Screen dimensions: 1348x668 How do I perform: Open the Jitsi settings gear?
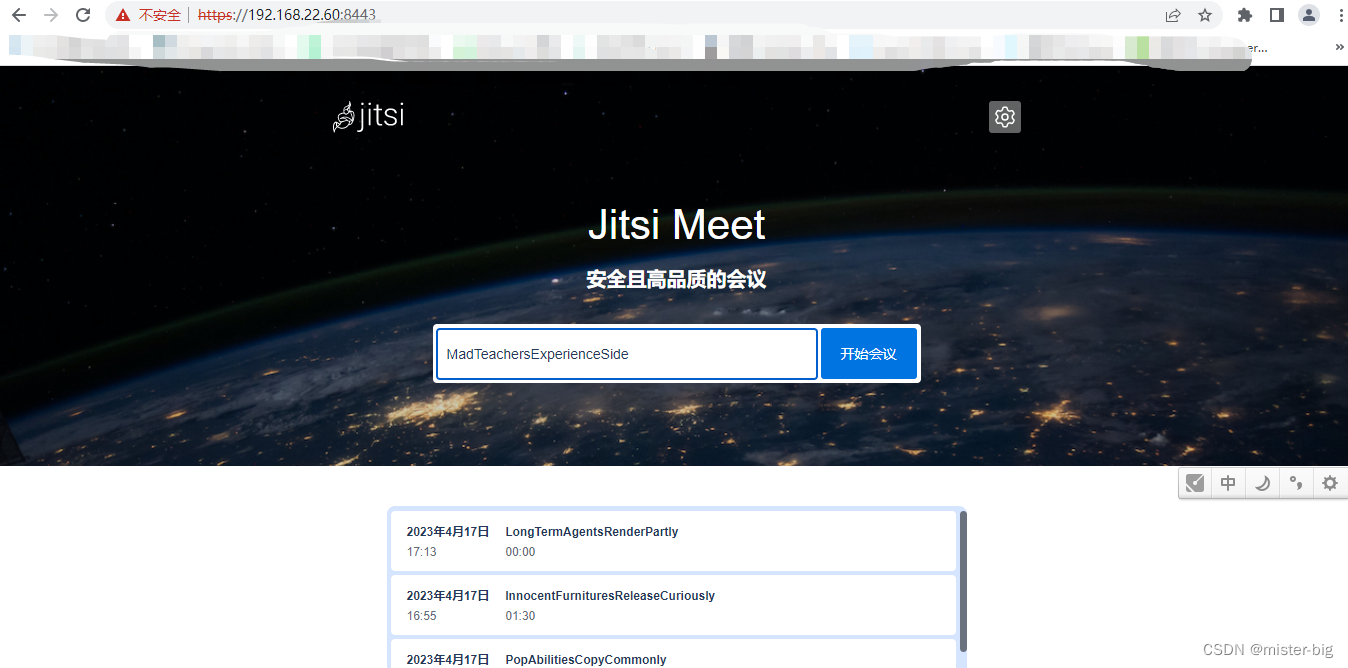tap(1004, 117)
